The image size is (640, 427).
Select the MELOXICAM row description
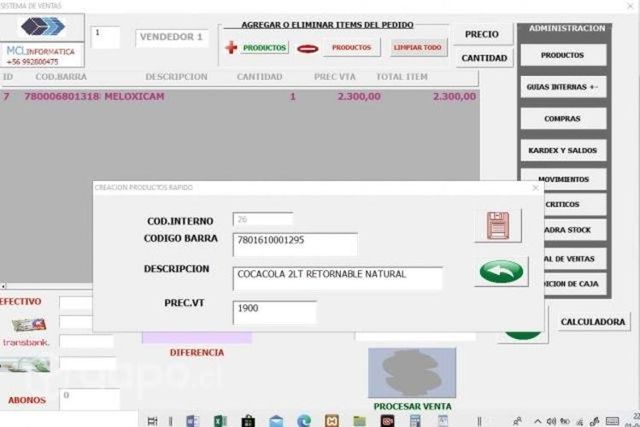coord(134,97)
